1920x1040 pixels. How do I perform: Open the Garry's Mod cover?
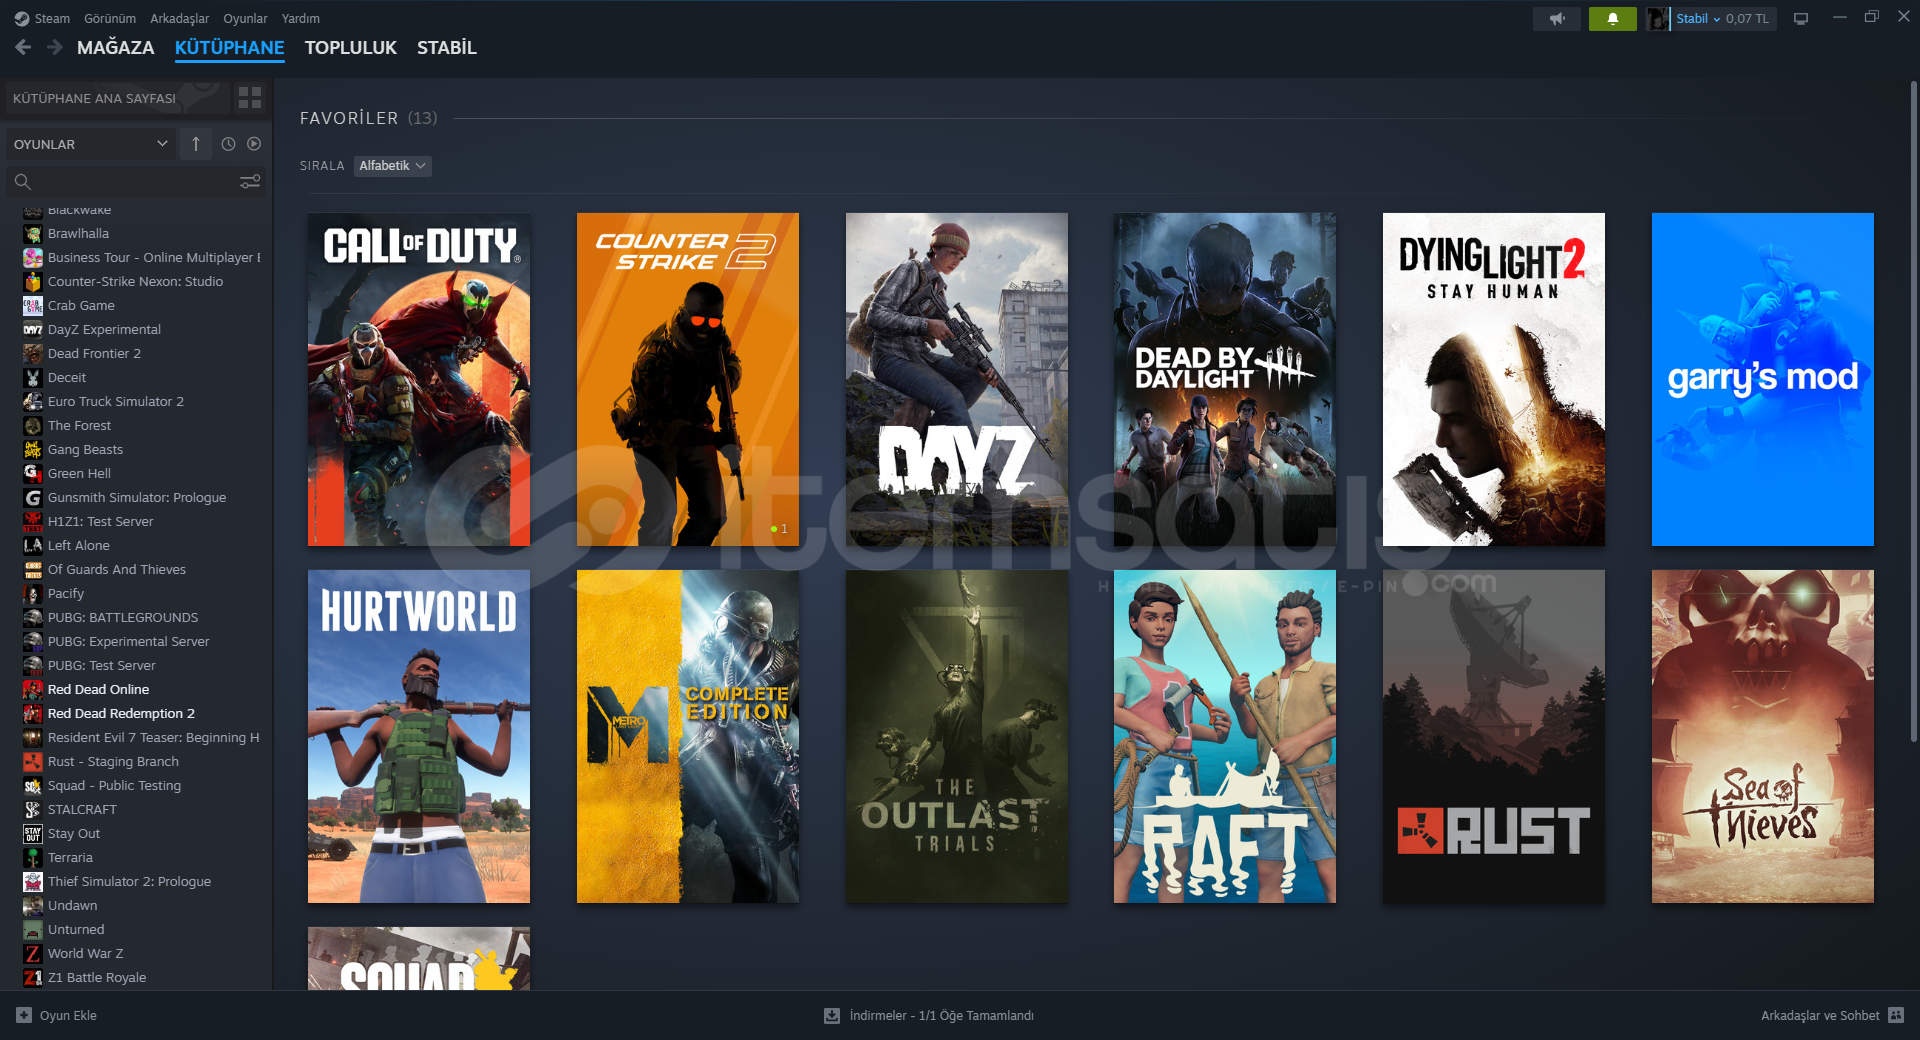coord(1763,379)
